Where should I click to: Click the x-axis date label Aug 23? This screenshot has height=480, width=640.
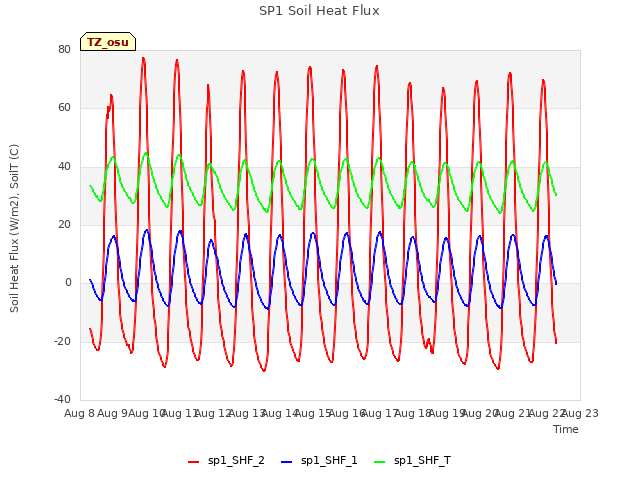[x=580, y=413]
